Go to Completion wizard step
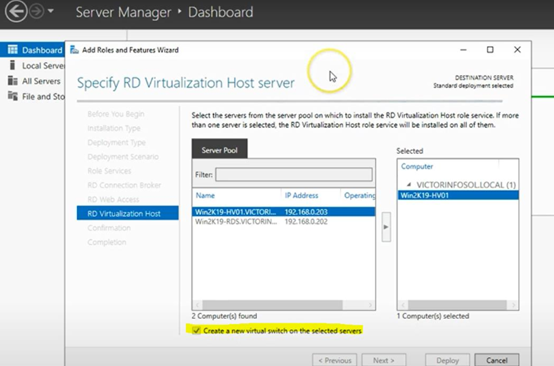This screenshot has height=366, width=554. point(107,242)
